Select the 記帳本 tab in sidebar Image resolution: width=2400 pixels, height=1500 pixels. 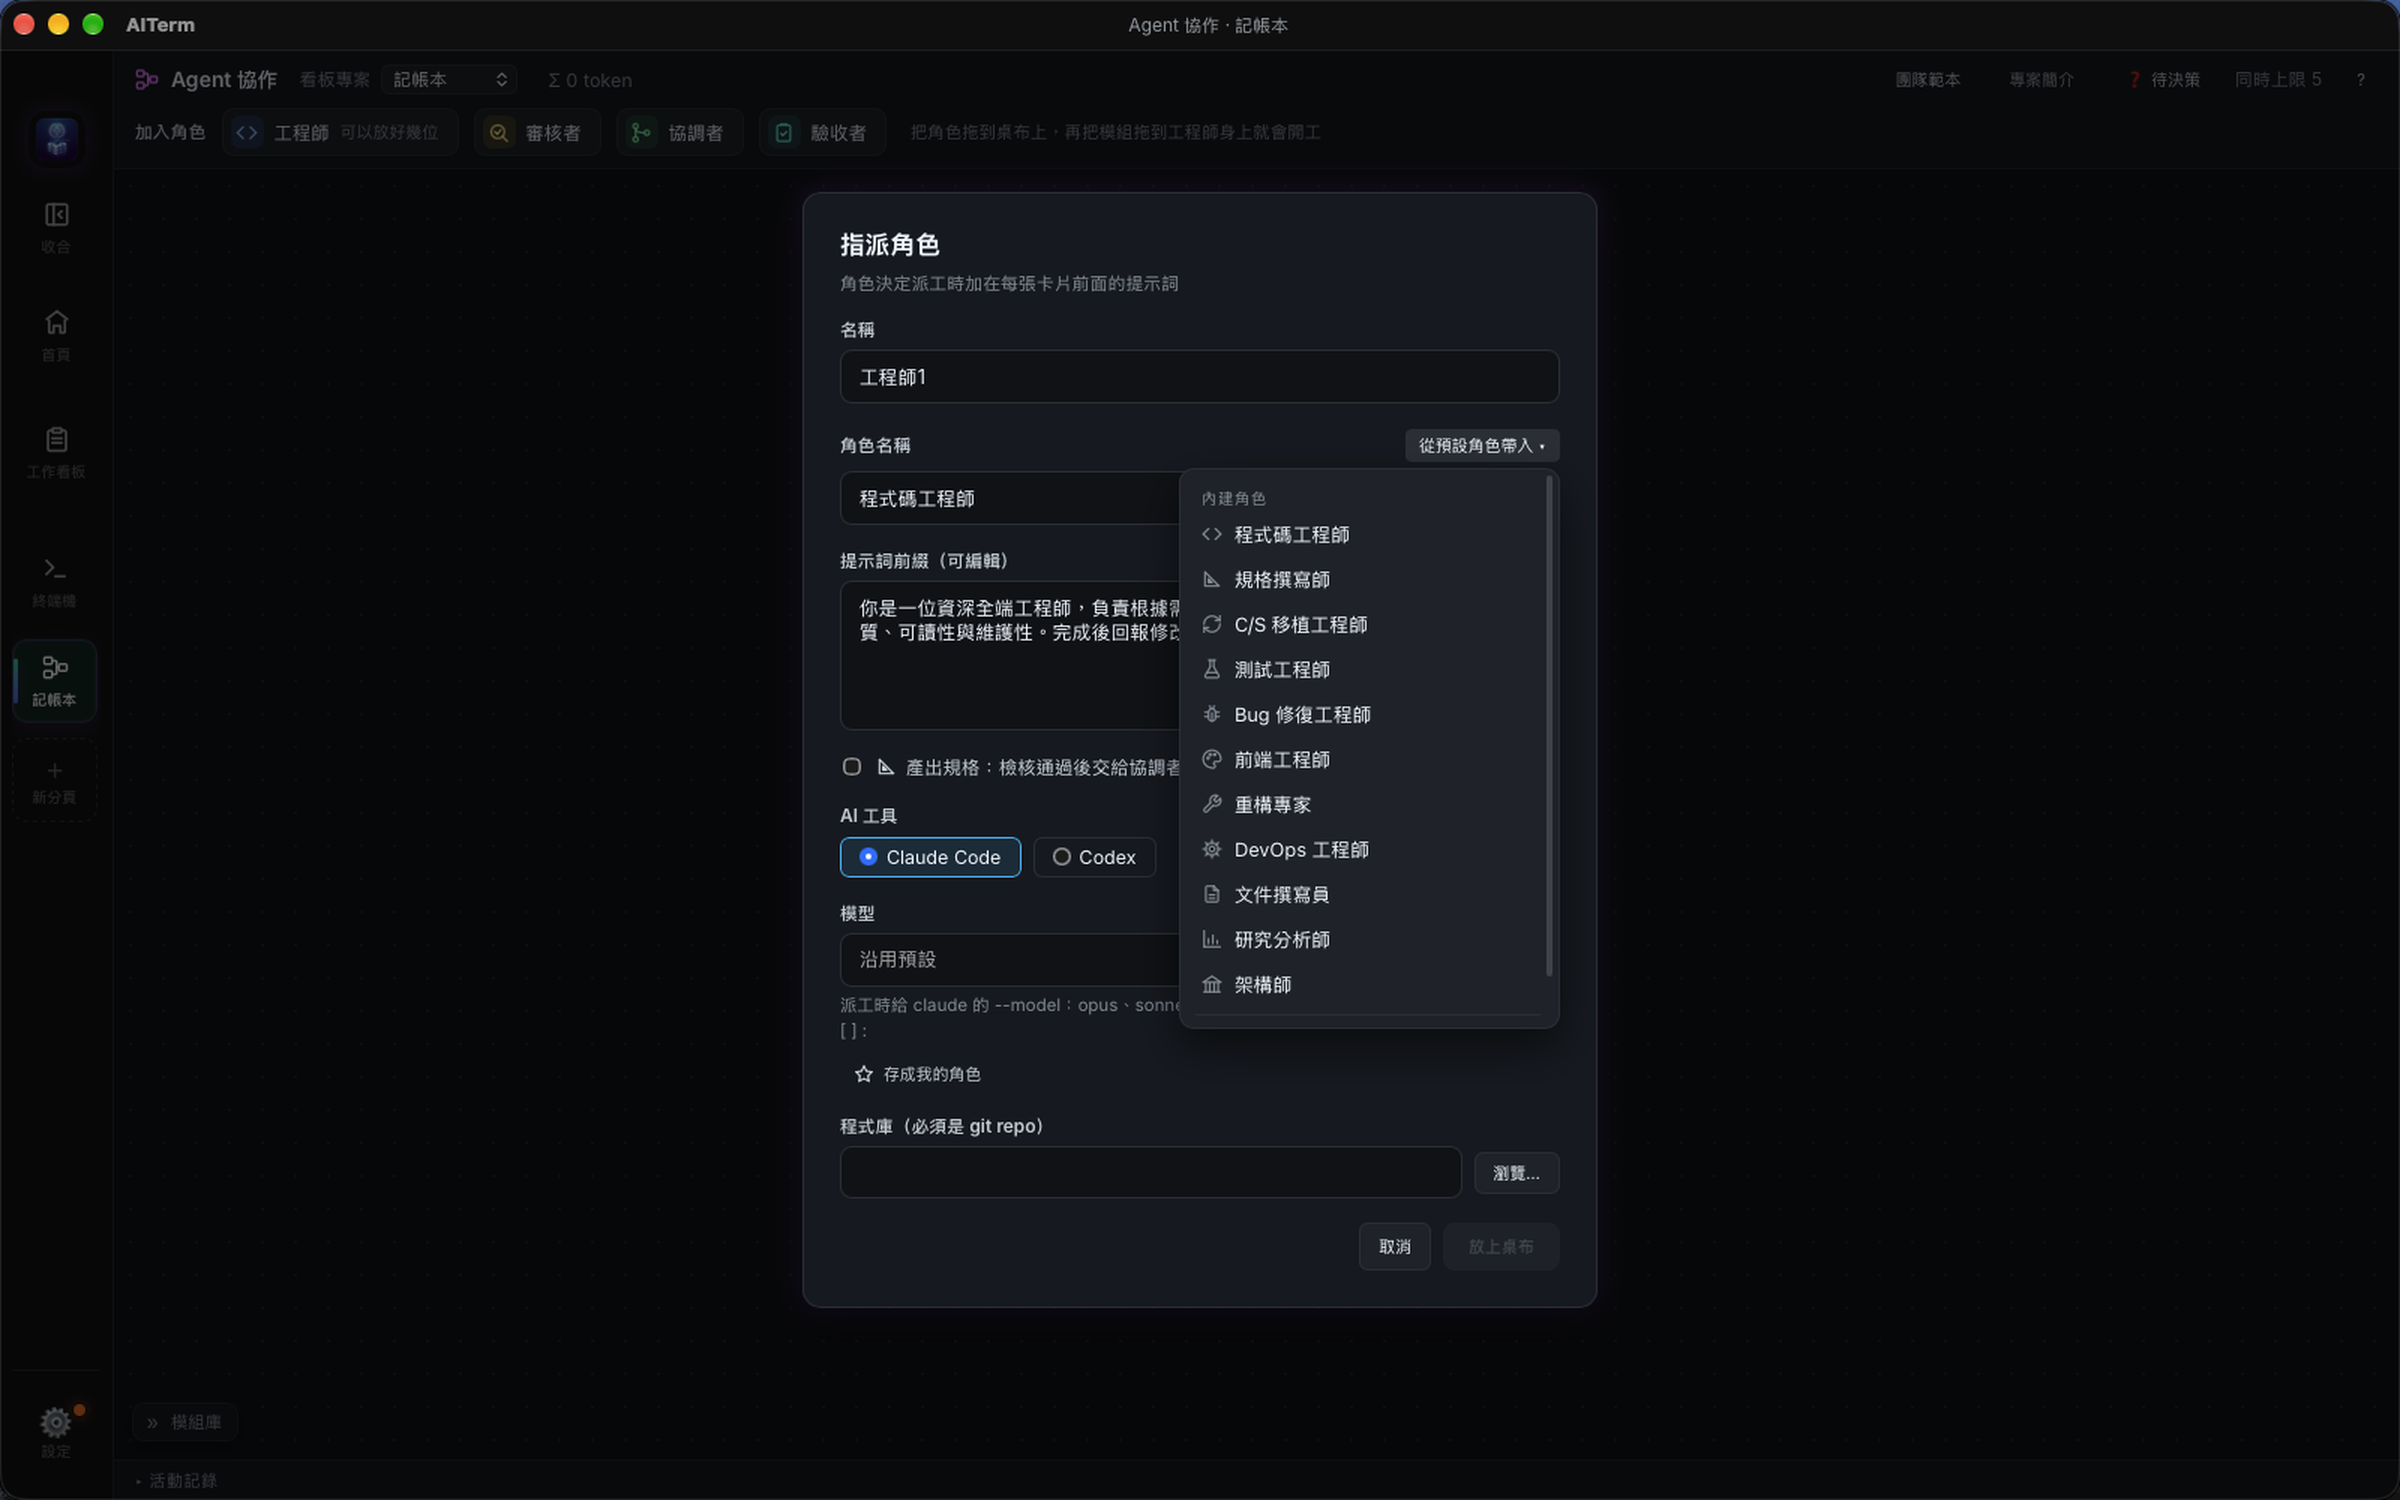tap(55, 680)
